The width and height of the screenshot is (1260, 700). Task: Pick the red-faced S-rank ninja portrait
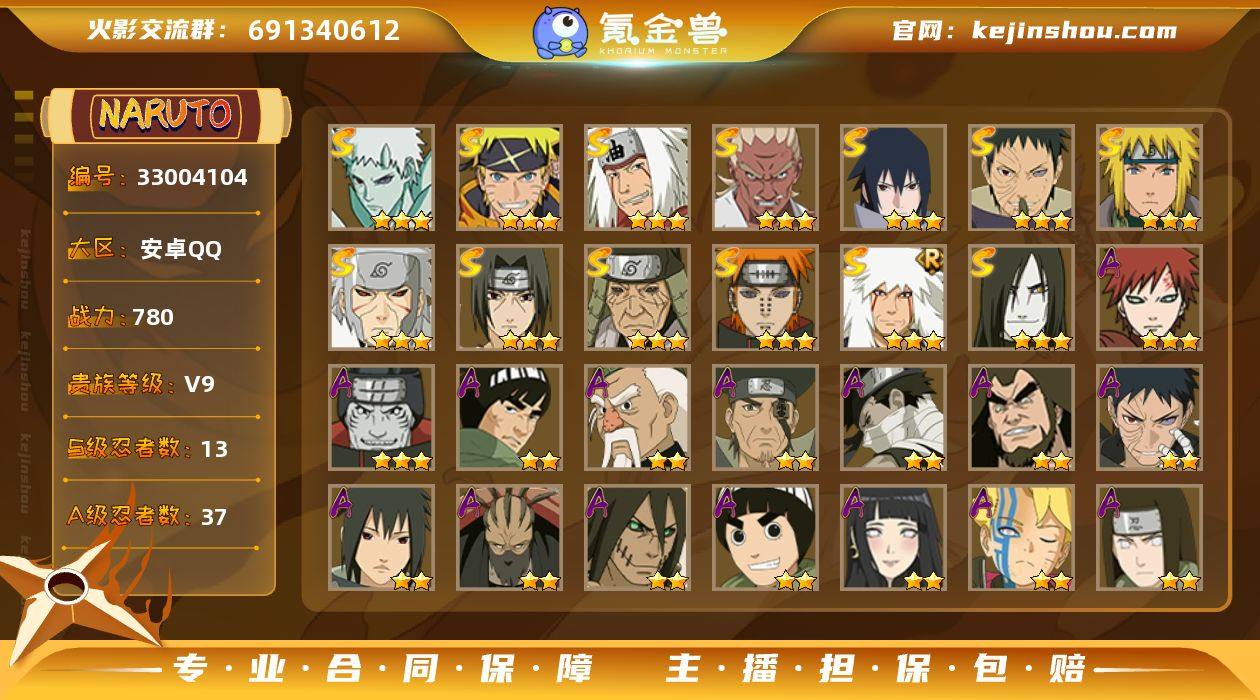[x=765, y=177]
